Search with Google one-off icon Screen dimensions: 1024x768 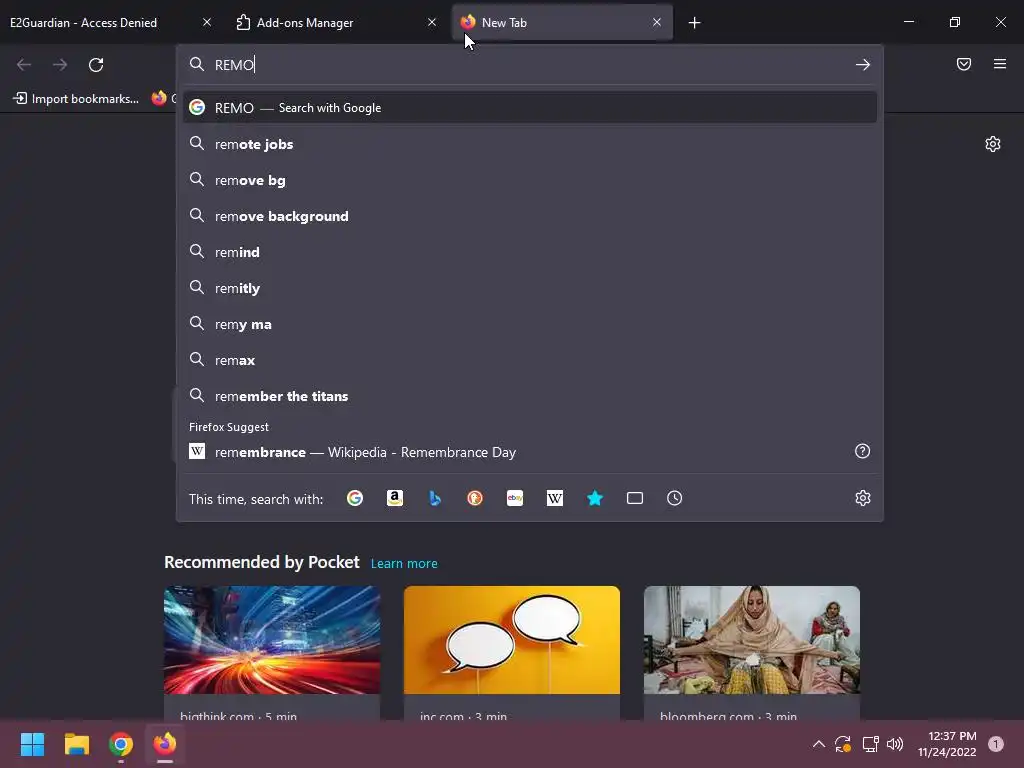tap(355, 498)
